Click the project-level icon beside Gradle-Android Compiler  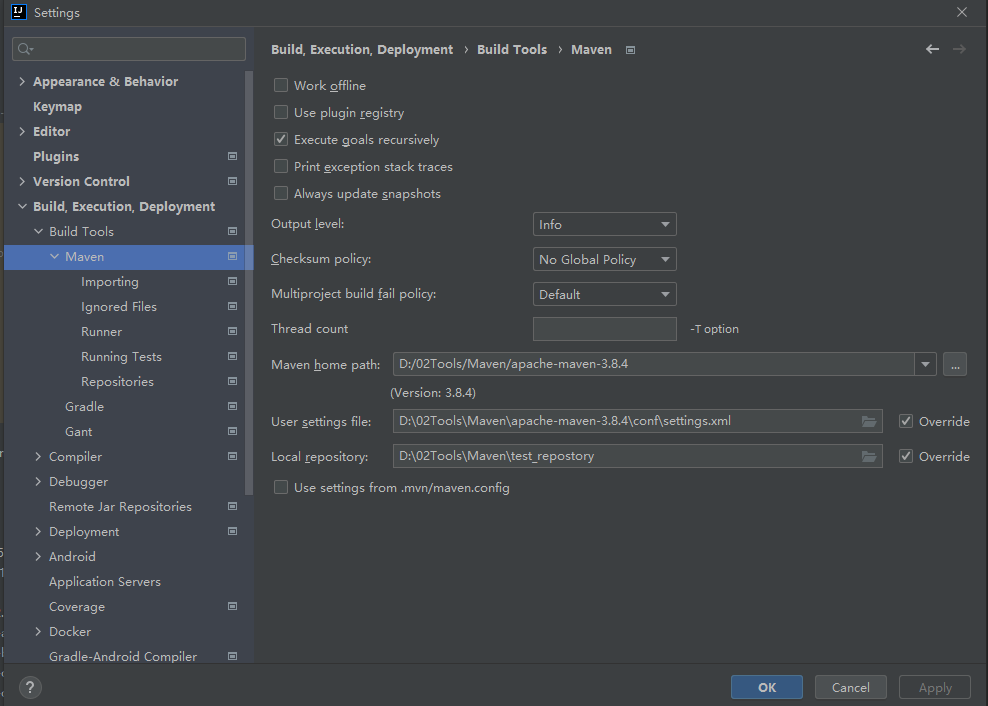pyautogui.click(x=233, y=656)
